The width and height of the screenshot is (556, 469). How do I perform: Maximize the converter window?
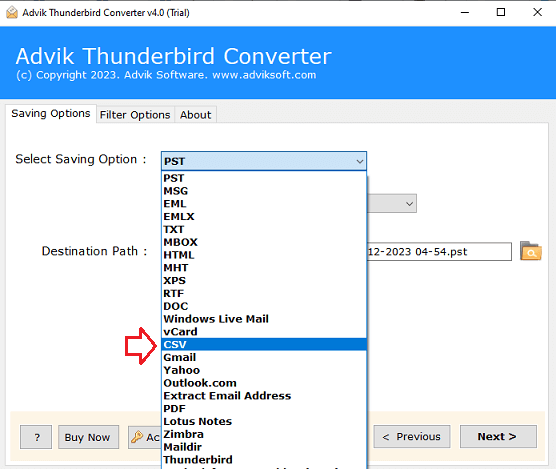pyautogui.click(x=501, y=12)
